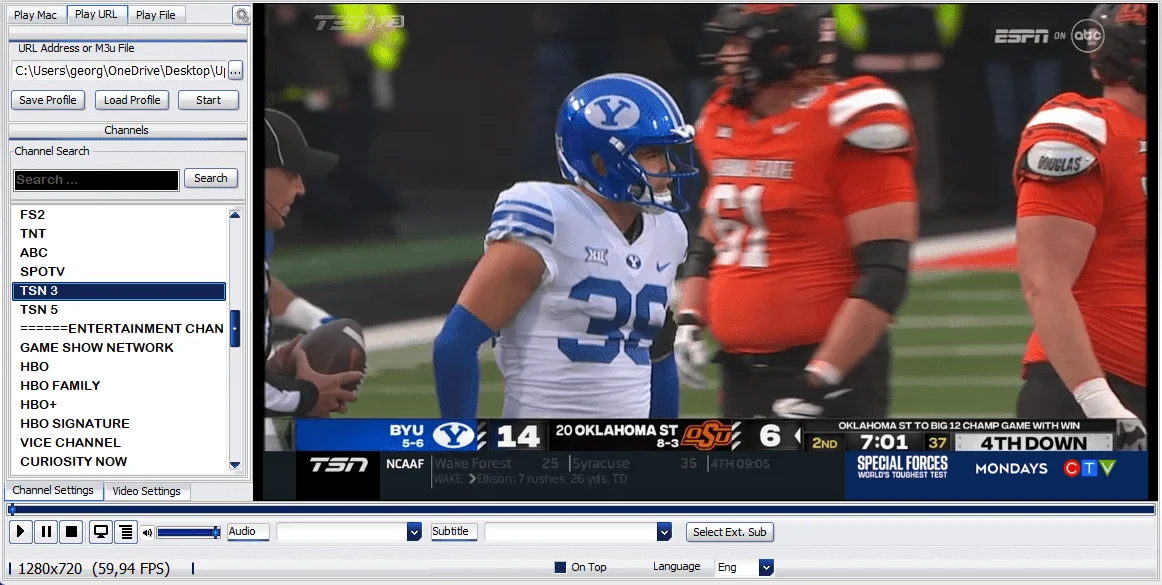Viewport: 1162px width, 585px height.
Task: Select the Play URL tab
Action: [x=96, y=14]
